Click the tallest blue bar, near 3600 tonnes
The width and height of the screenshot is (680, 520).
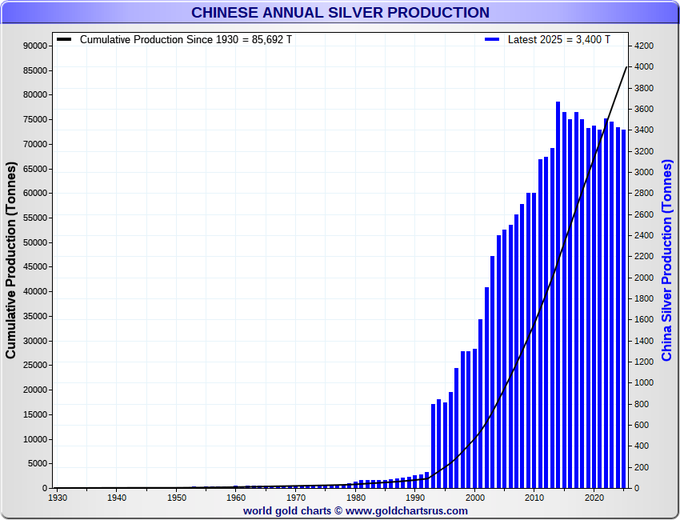point(558,295)
